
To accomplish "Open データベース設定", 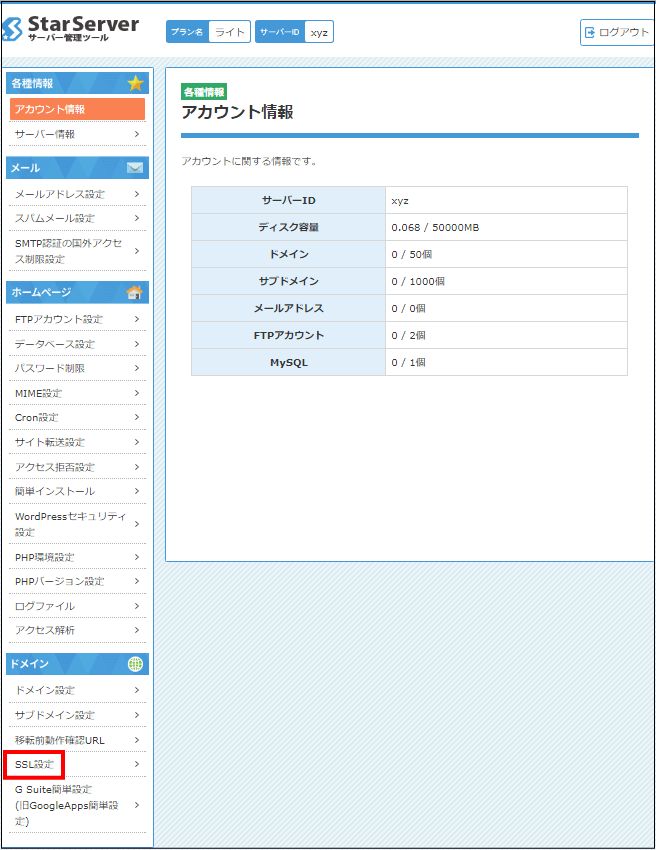I will (x=78, y=344).
